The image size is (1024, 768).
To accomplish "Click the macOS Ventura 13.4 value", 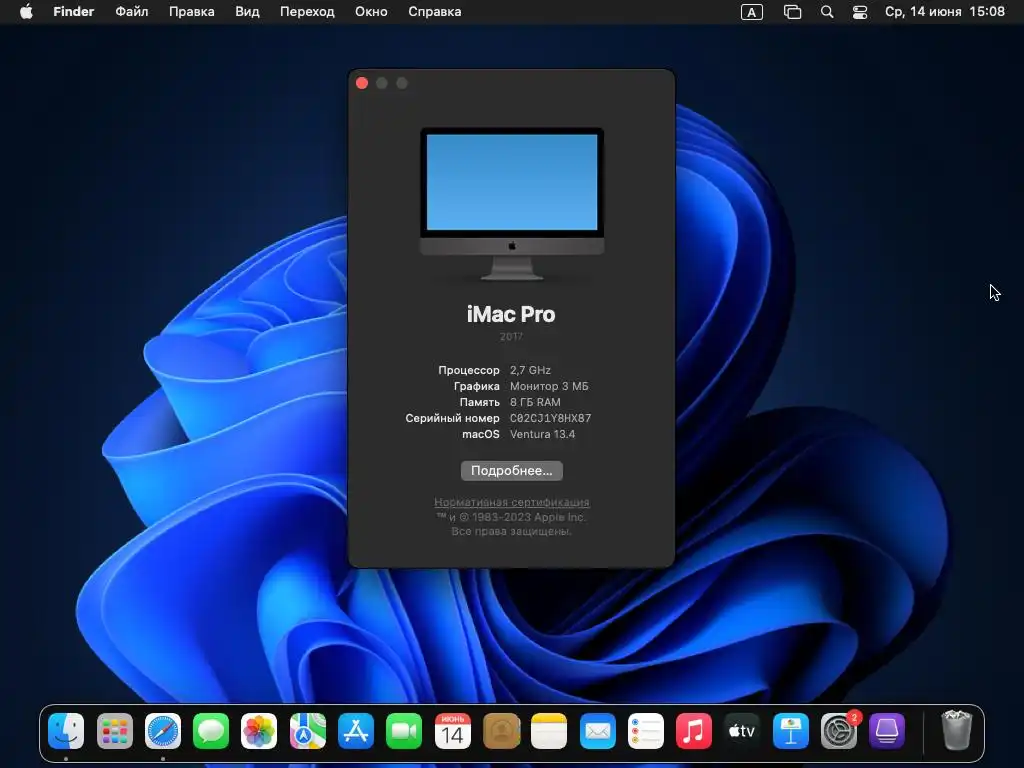I will pos(542,434).
